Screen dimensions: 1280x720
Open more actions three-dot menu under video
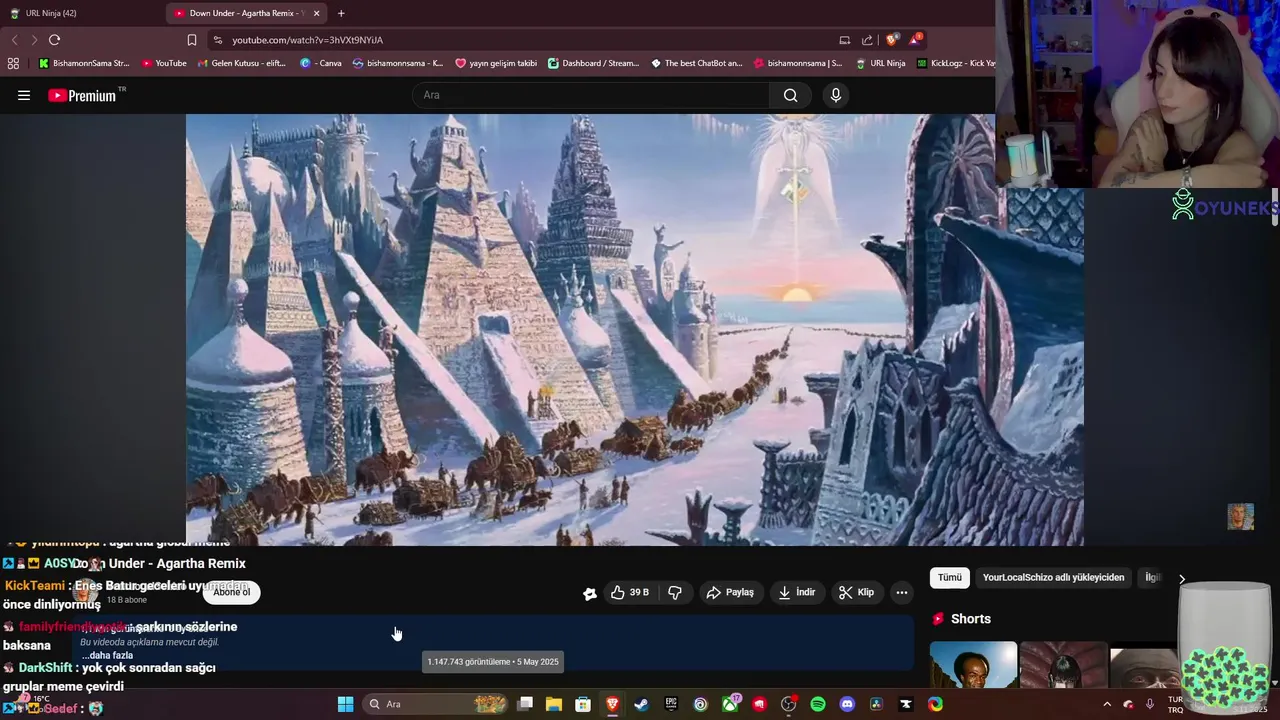click(902, 592)
